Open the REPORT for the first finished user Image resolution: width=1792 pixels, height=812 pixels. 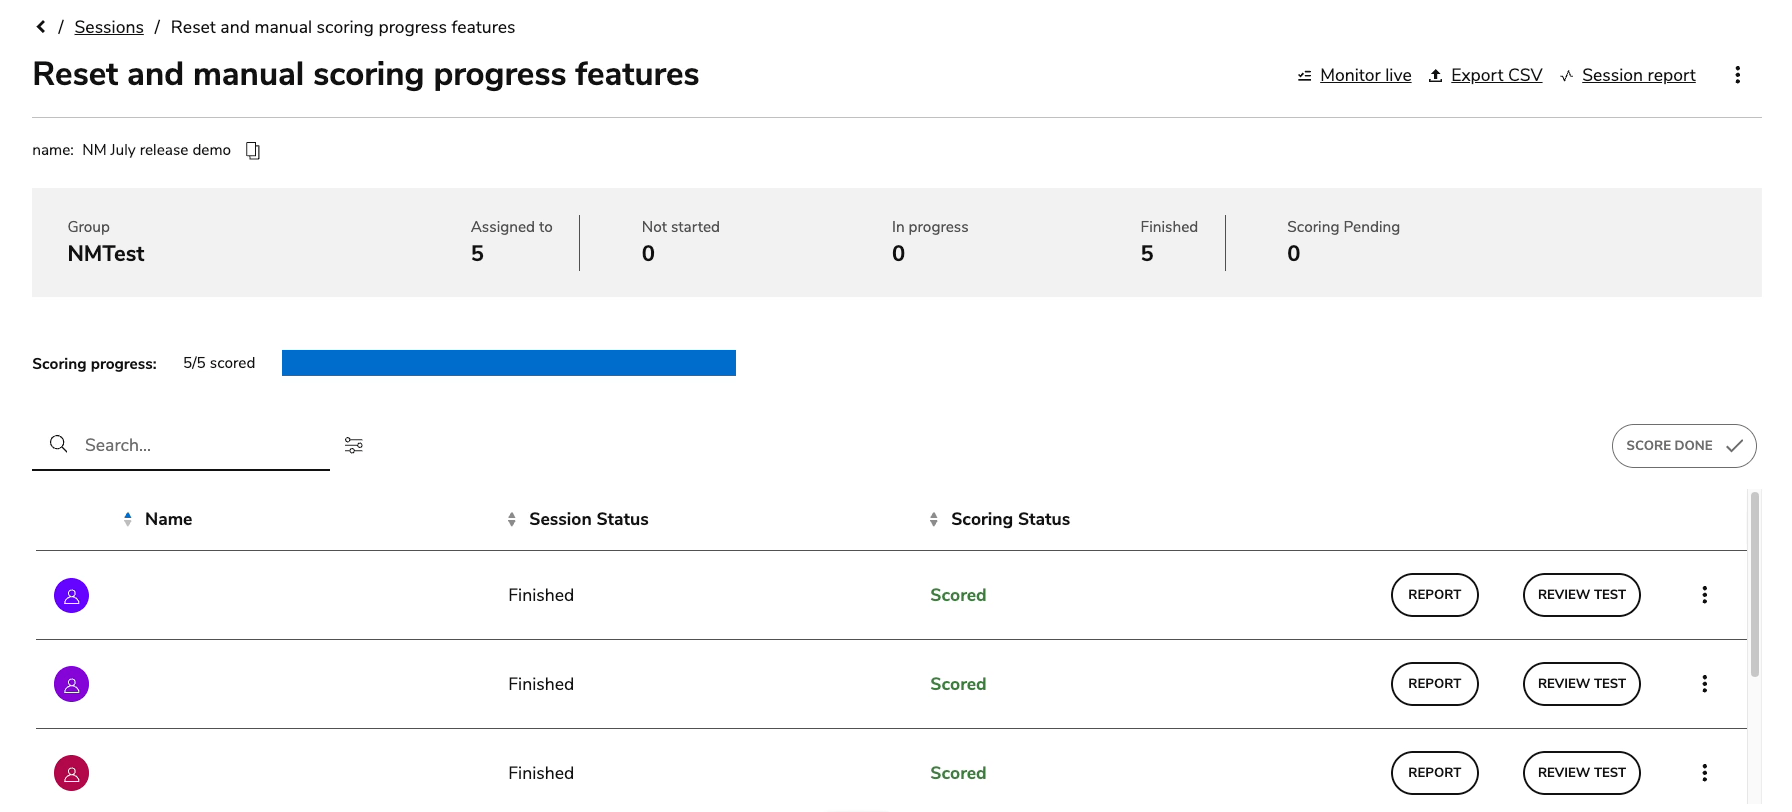tap(1435, 594)
